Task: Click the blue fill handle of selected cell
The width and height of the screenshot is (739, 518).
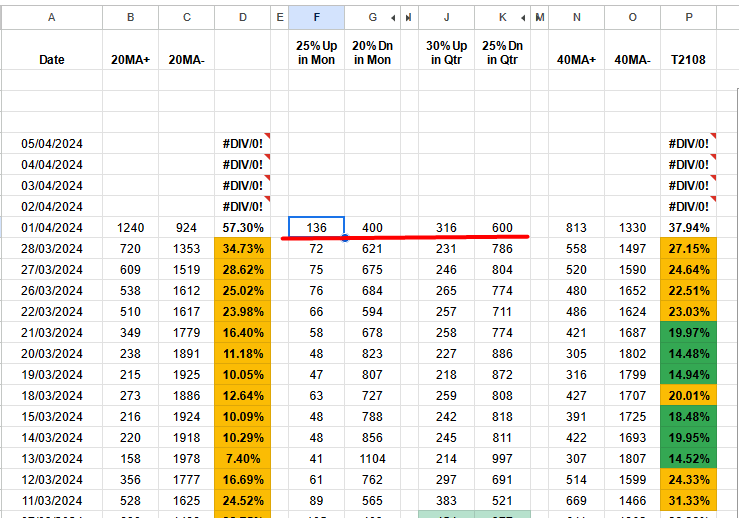Action: 345,238
